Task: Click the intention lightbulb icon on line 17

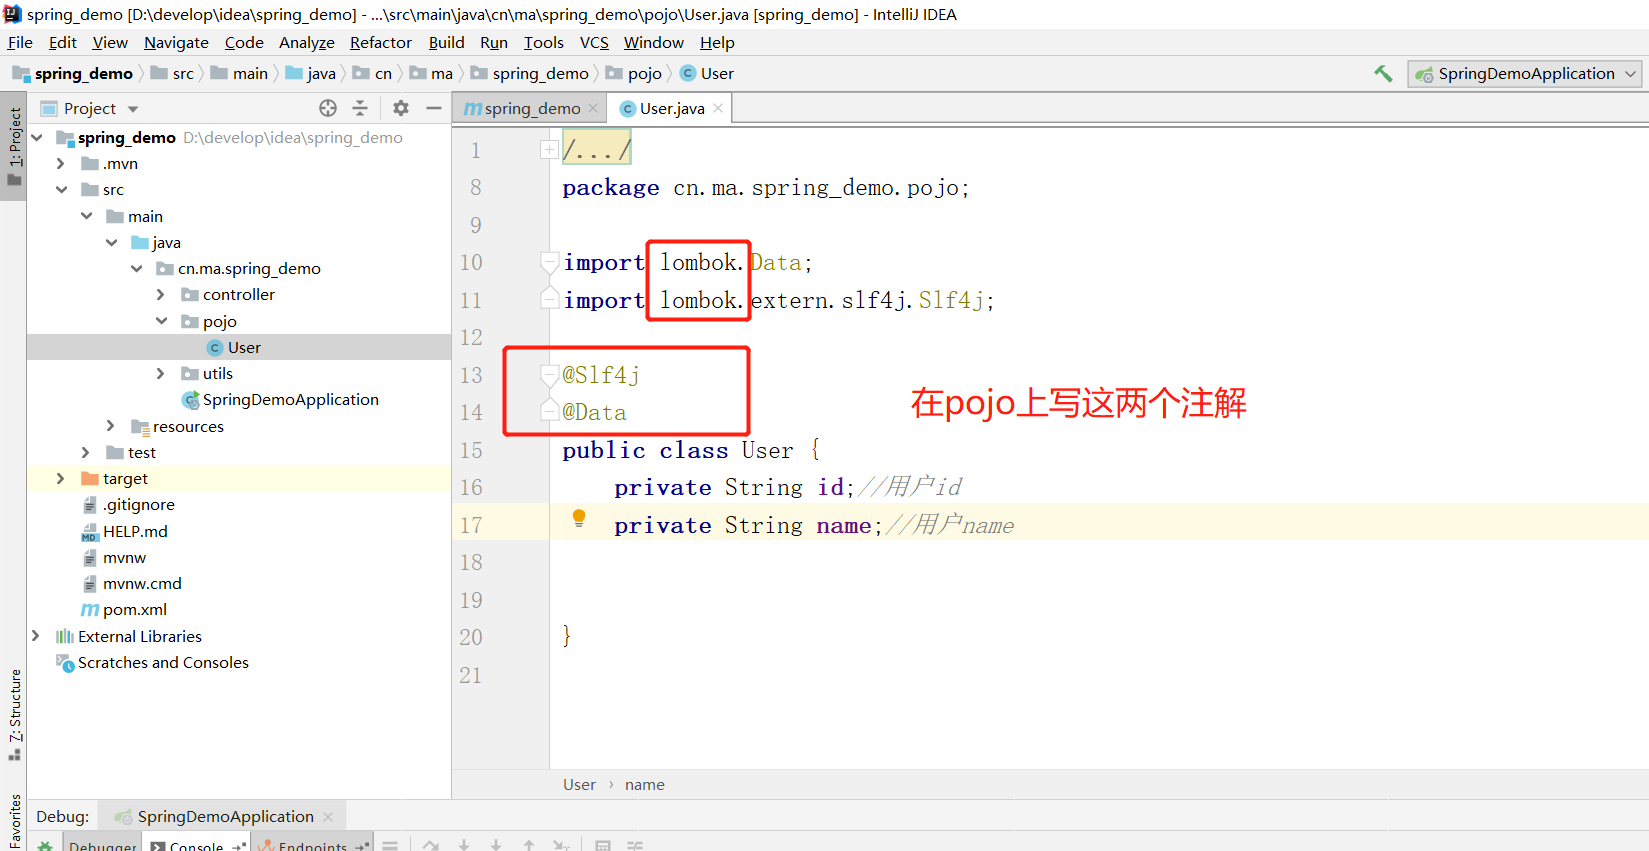Action: (x=578, y=518)
